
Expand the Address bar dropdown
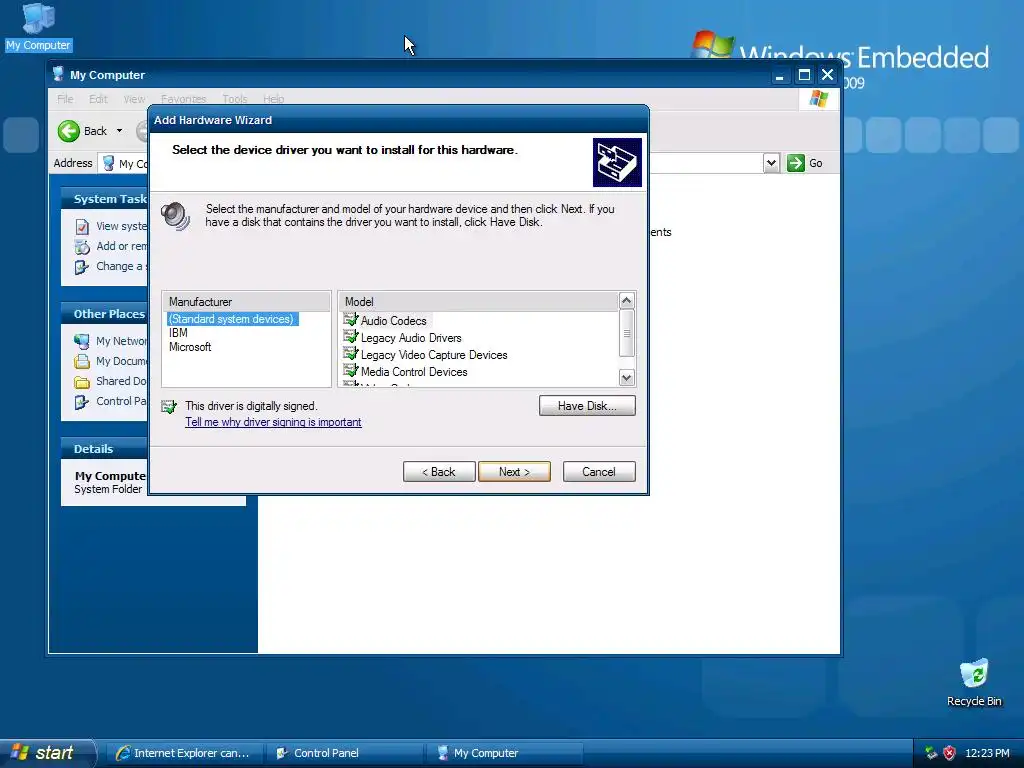coord(771,163)
